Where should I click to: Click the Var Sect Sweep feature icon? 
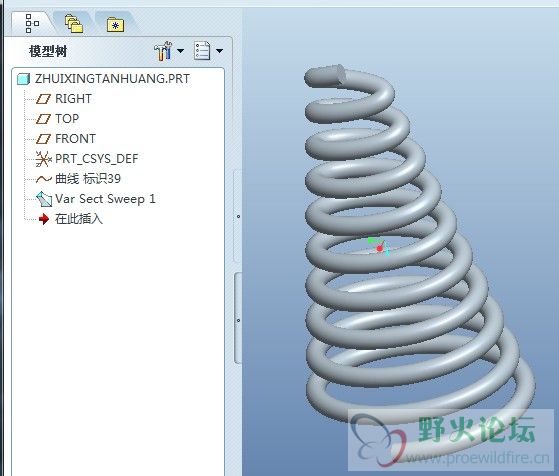tap(44, 199)
